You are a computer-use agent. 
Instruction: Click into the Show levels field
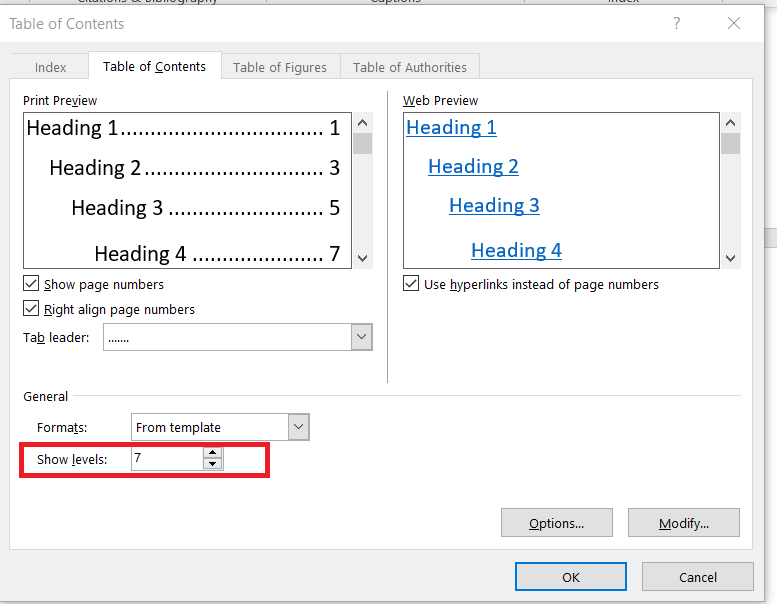click(167, 459)
